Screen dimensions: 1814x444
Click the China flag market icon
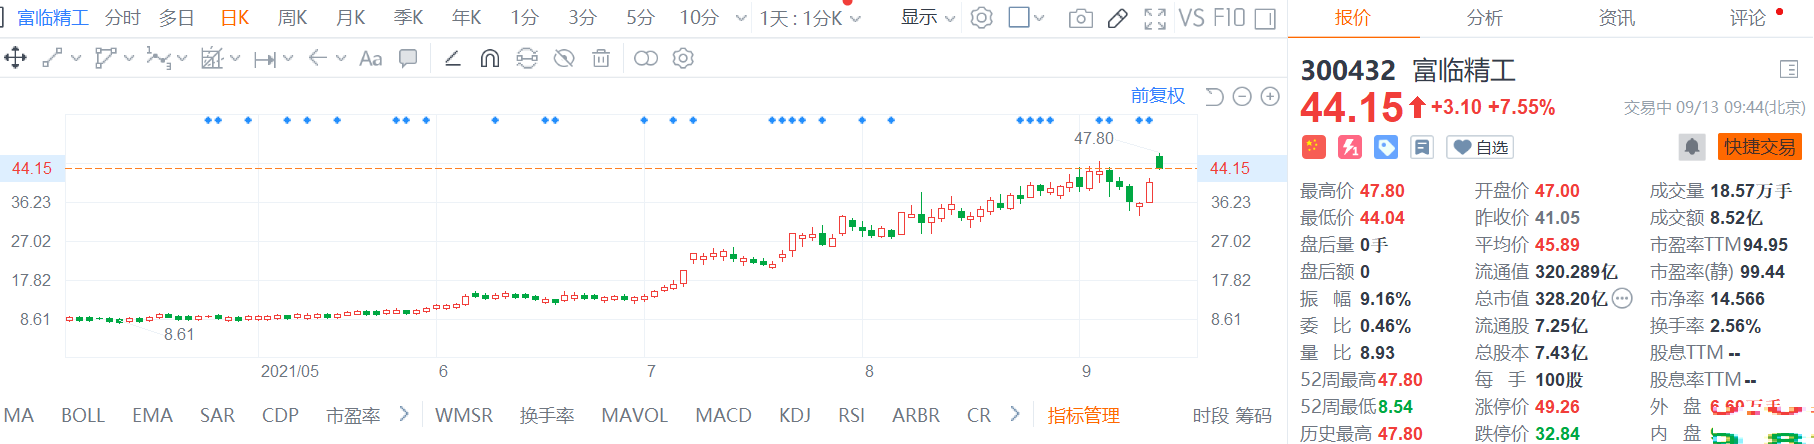(1313, 147)
